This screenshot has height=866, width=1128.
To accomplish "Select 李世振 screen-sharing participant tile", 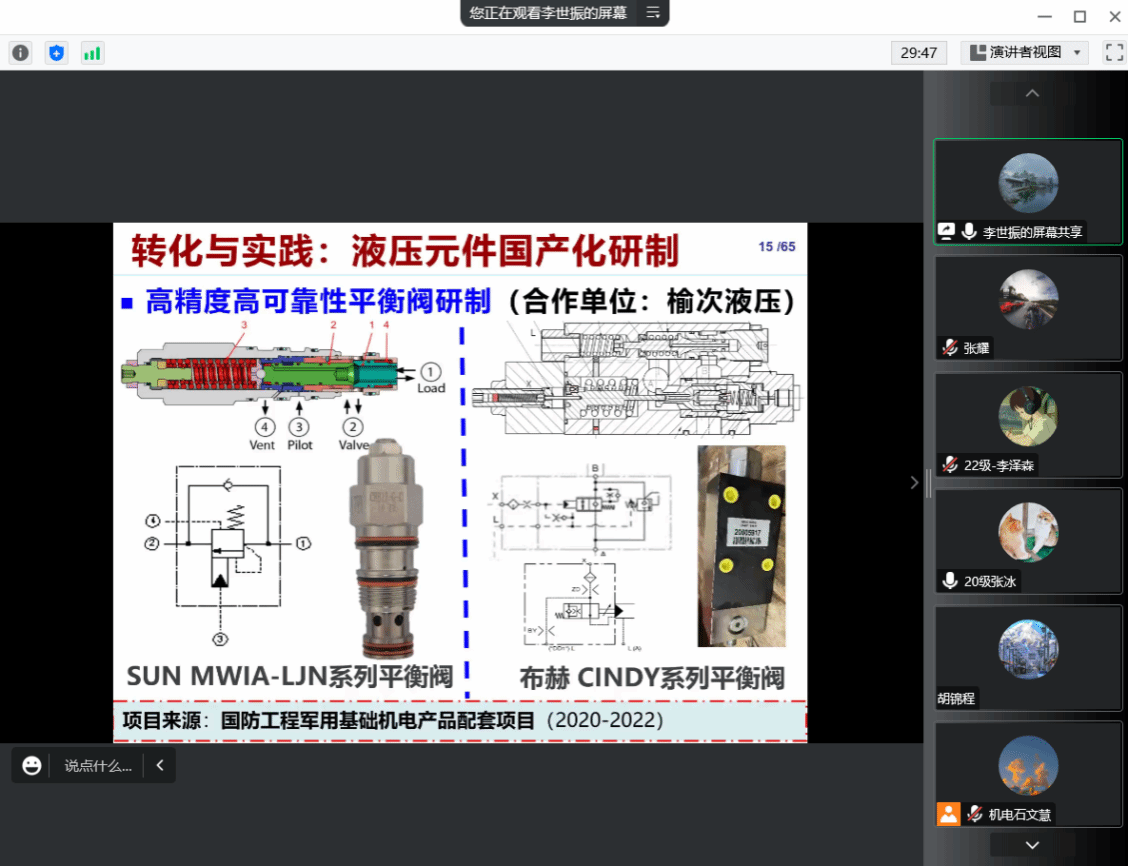I will 1028,191.
